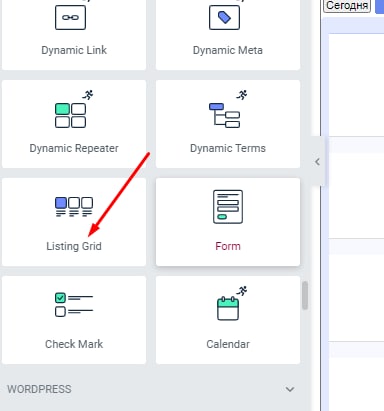Choose the Form widget icon

pyautogui.click(x=228, y=207)
